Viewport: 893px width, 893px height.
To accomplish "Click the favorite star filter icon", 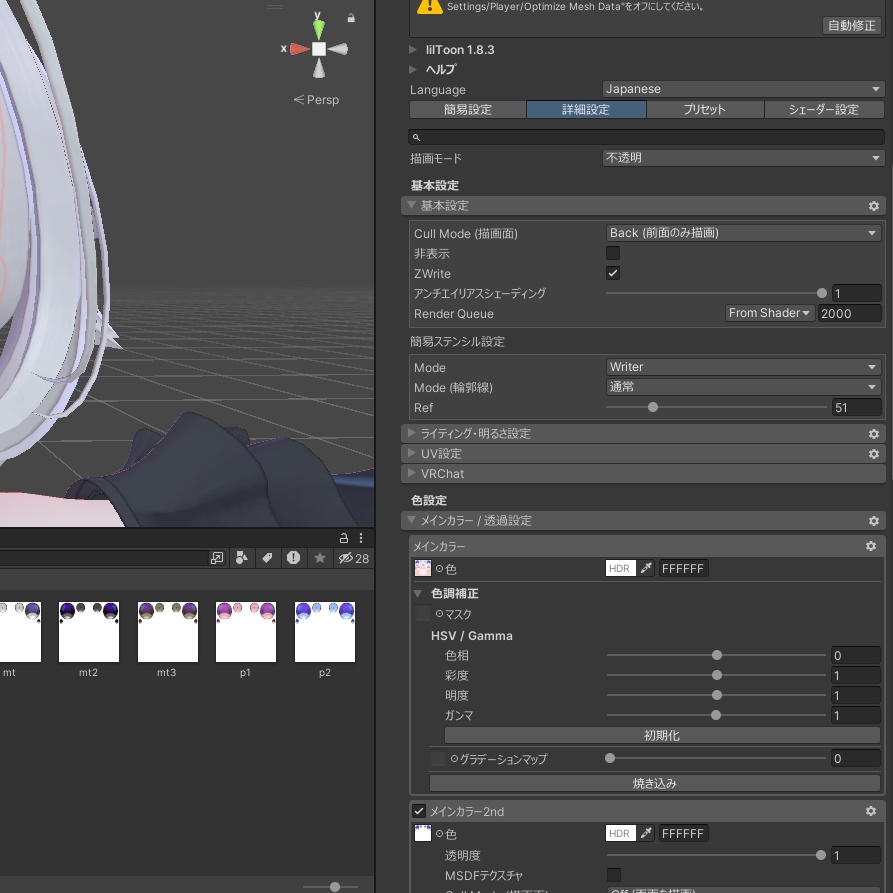I will tap(321, 558).
